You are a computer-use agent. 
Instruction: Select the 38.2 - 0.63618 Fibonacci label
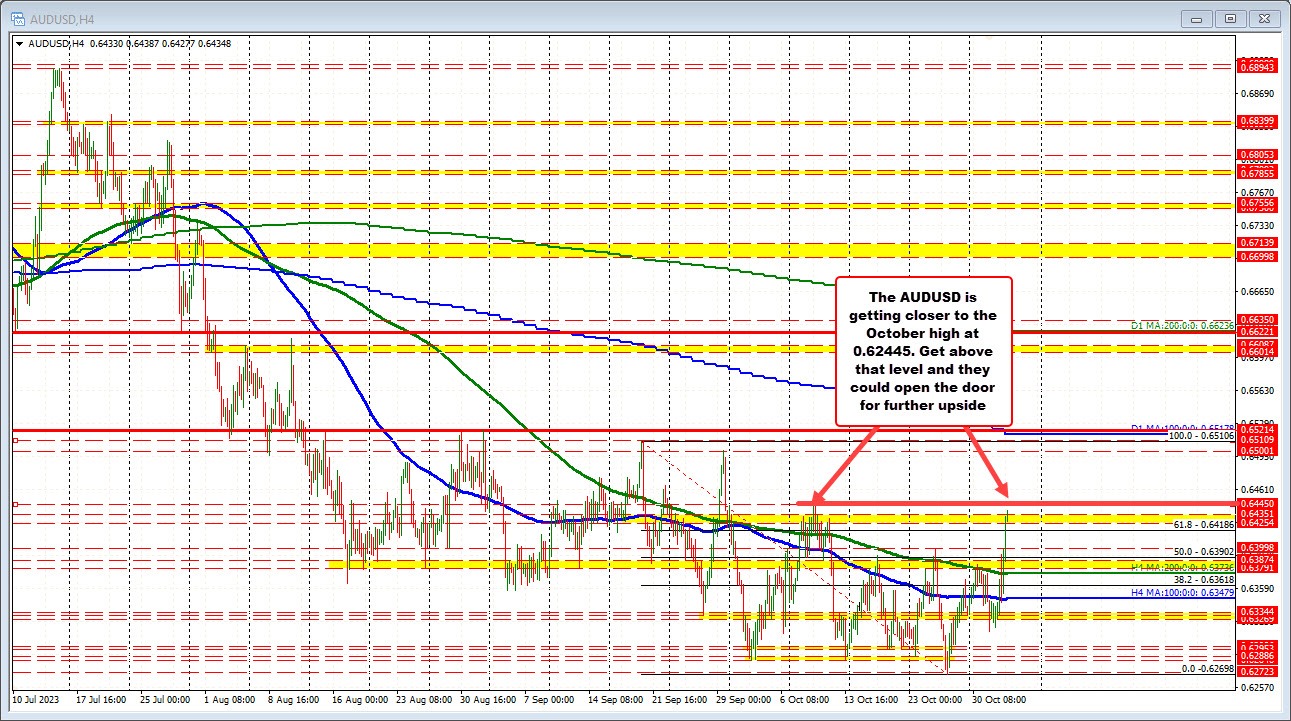pyautogui.click(x=1205, y=578)
